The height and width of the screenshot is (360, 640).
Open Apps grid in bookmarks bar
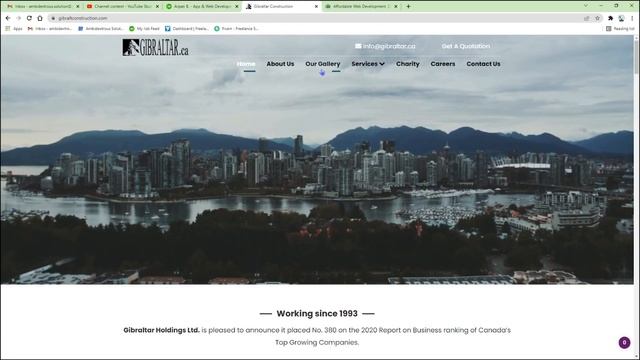coord(14,29)
